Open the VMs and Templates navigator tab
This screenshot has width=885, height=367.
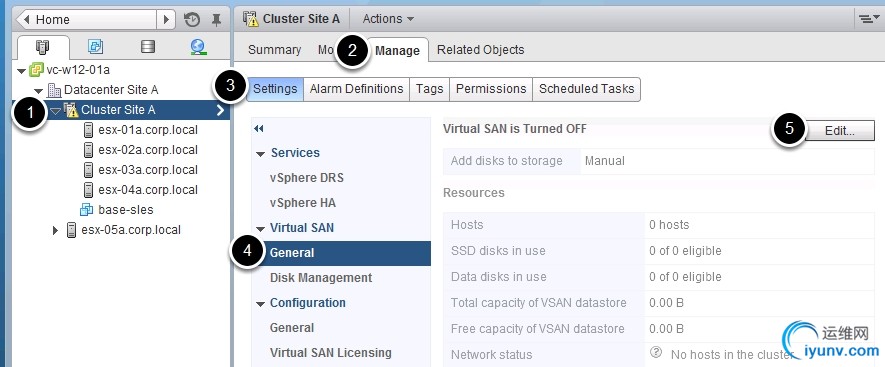click(95, 47)
